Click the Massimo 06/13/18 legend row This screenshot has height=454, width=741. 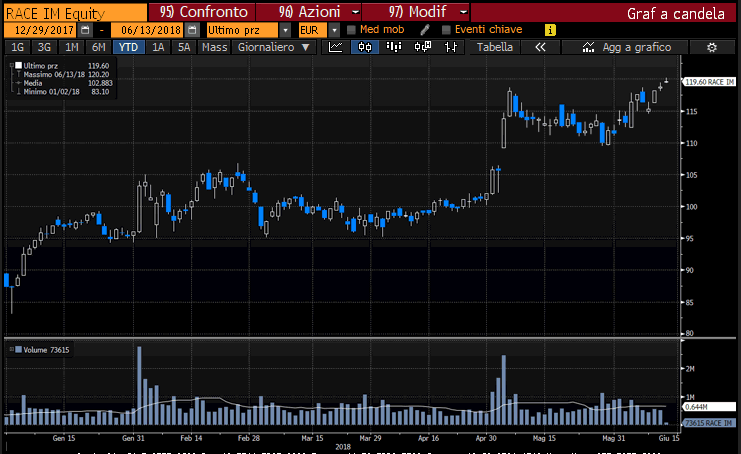point(63,75)
